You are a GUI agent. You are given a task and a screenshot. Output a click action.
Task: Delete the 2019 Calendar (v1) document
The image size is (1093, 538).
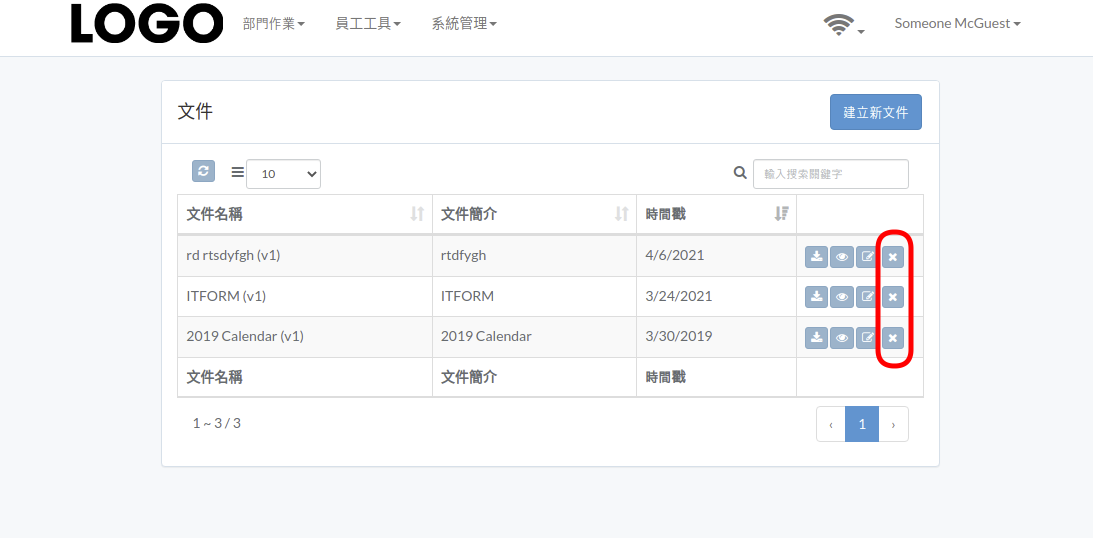click(893, 338)
